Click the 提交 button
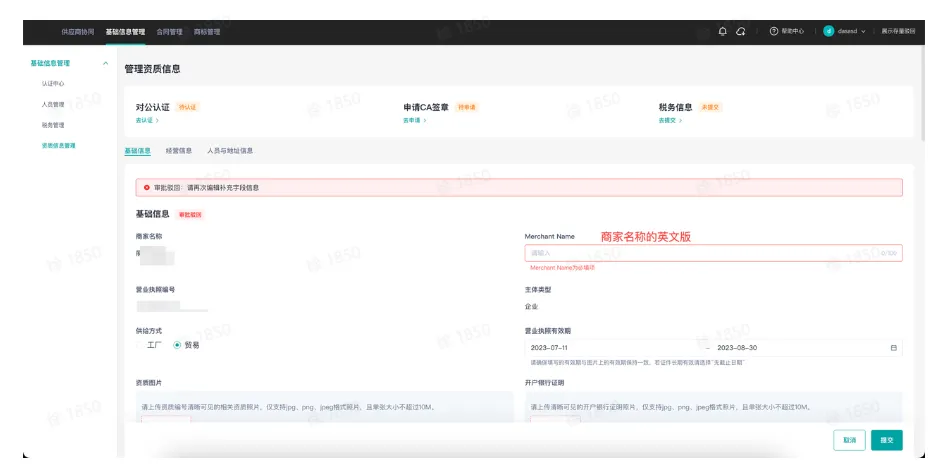Viewport: 942px width, 465px height. (887, 440)
